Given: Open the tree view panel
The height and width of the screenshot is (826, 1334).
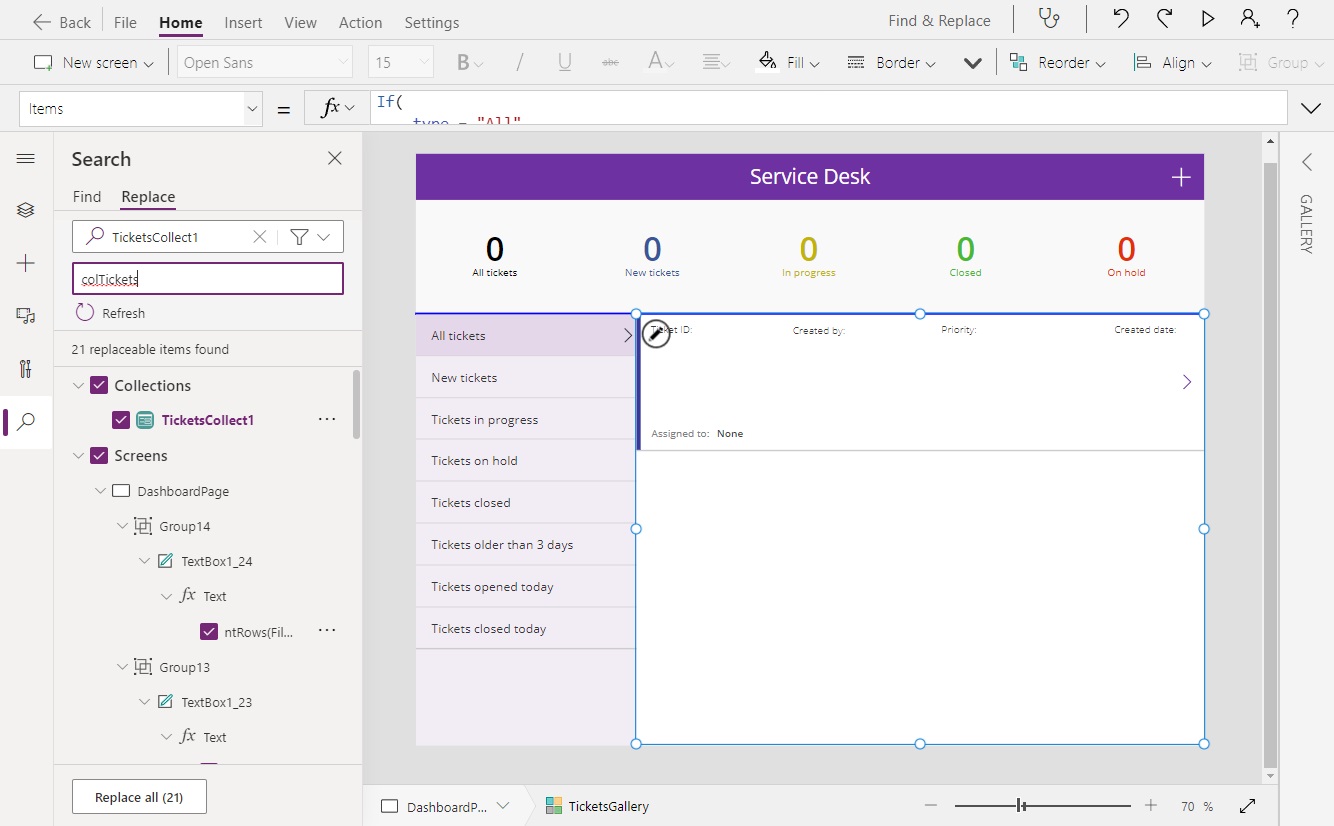Looking at the screenshot, I should pyautogui.click(x=25, y=210).
